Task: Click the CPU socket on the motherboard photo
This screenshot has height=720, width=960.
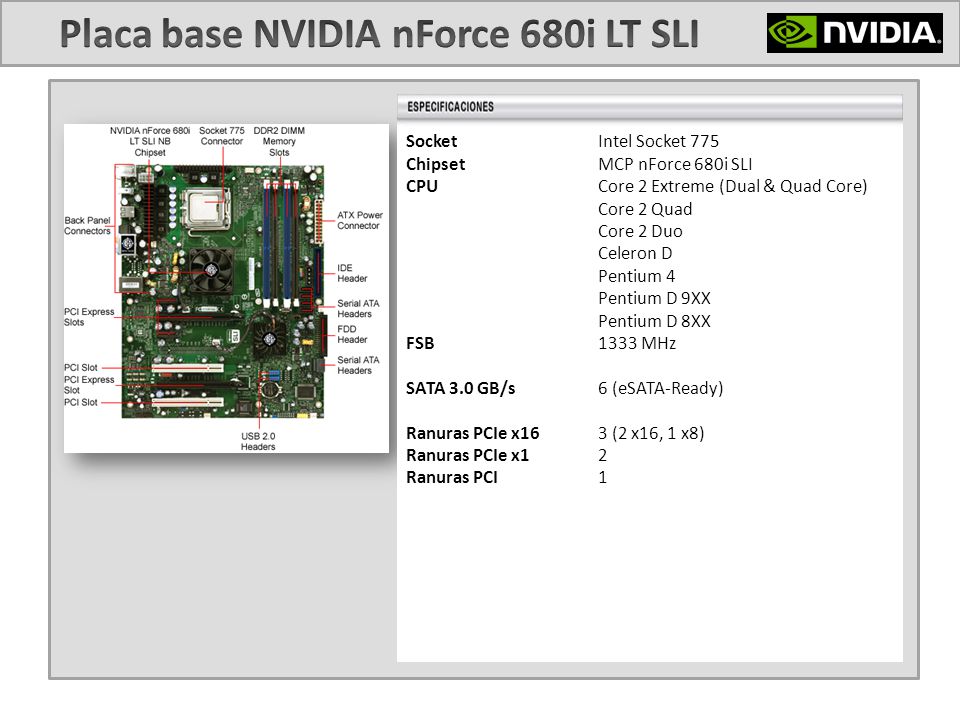Action: coord(206,208)
